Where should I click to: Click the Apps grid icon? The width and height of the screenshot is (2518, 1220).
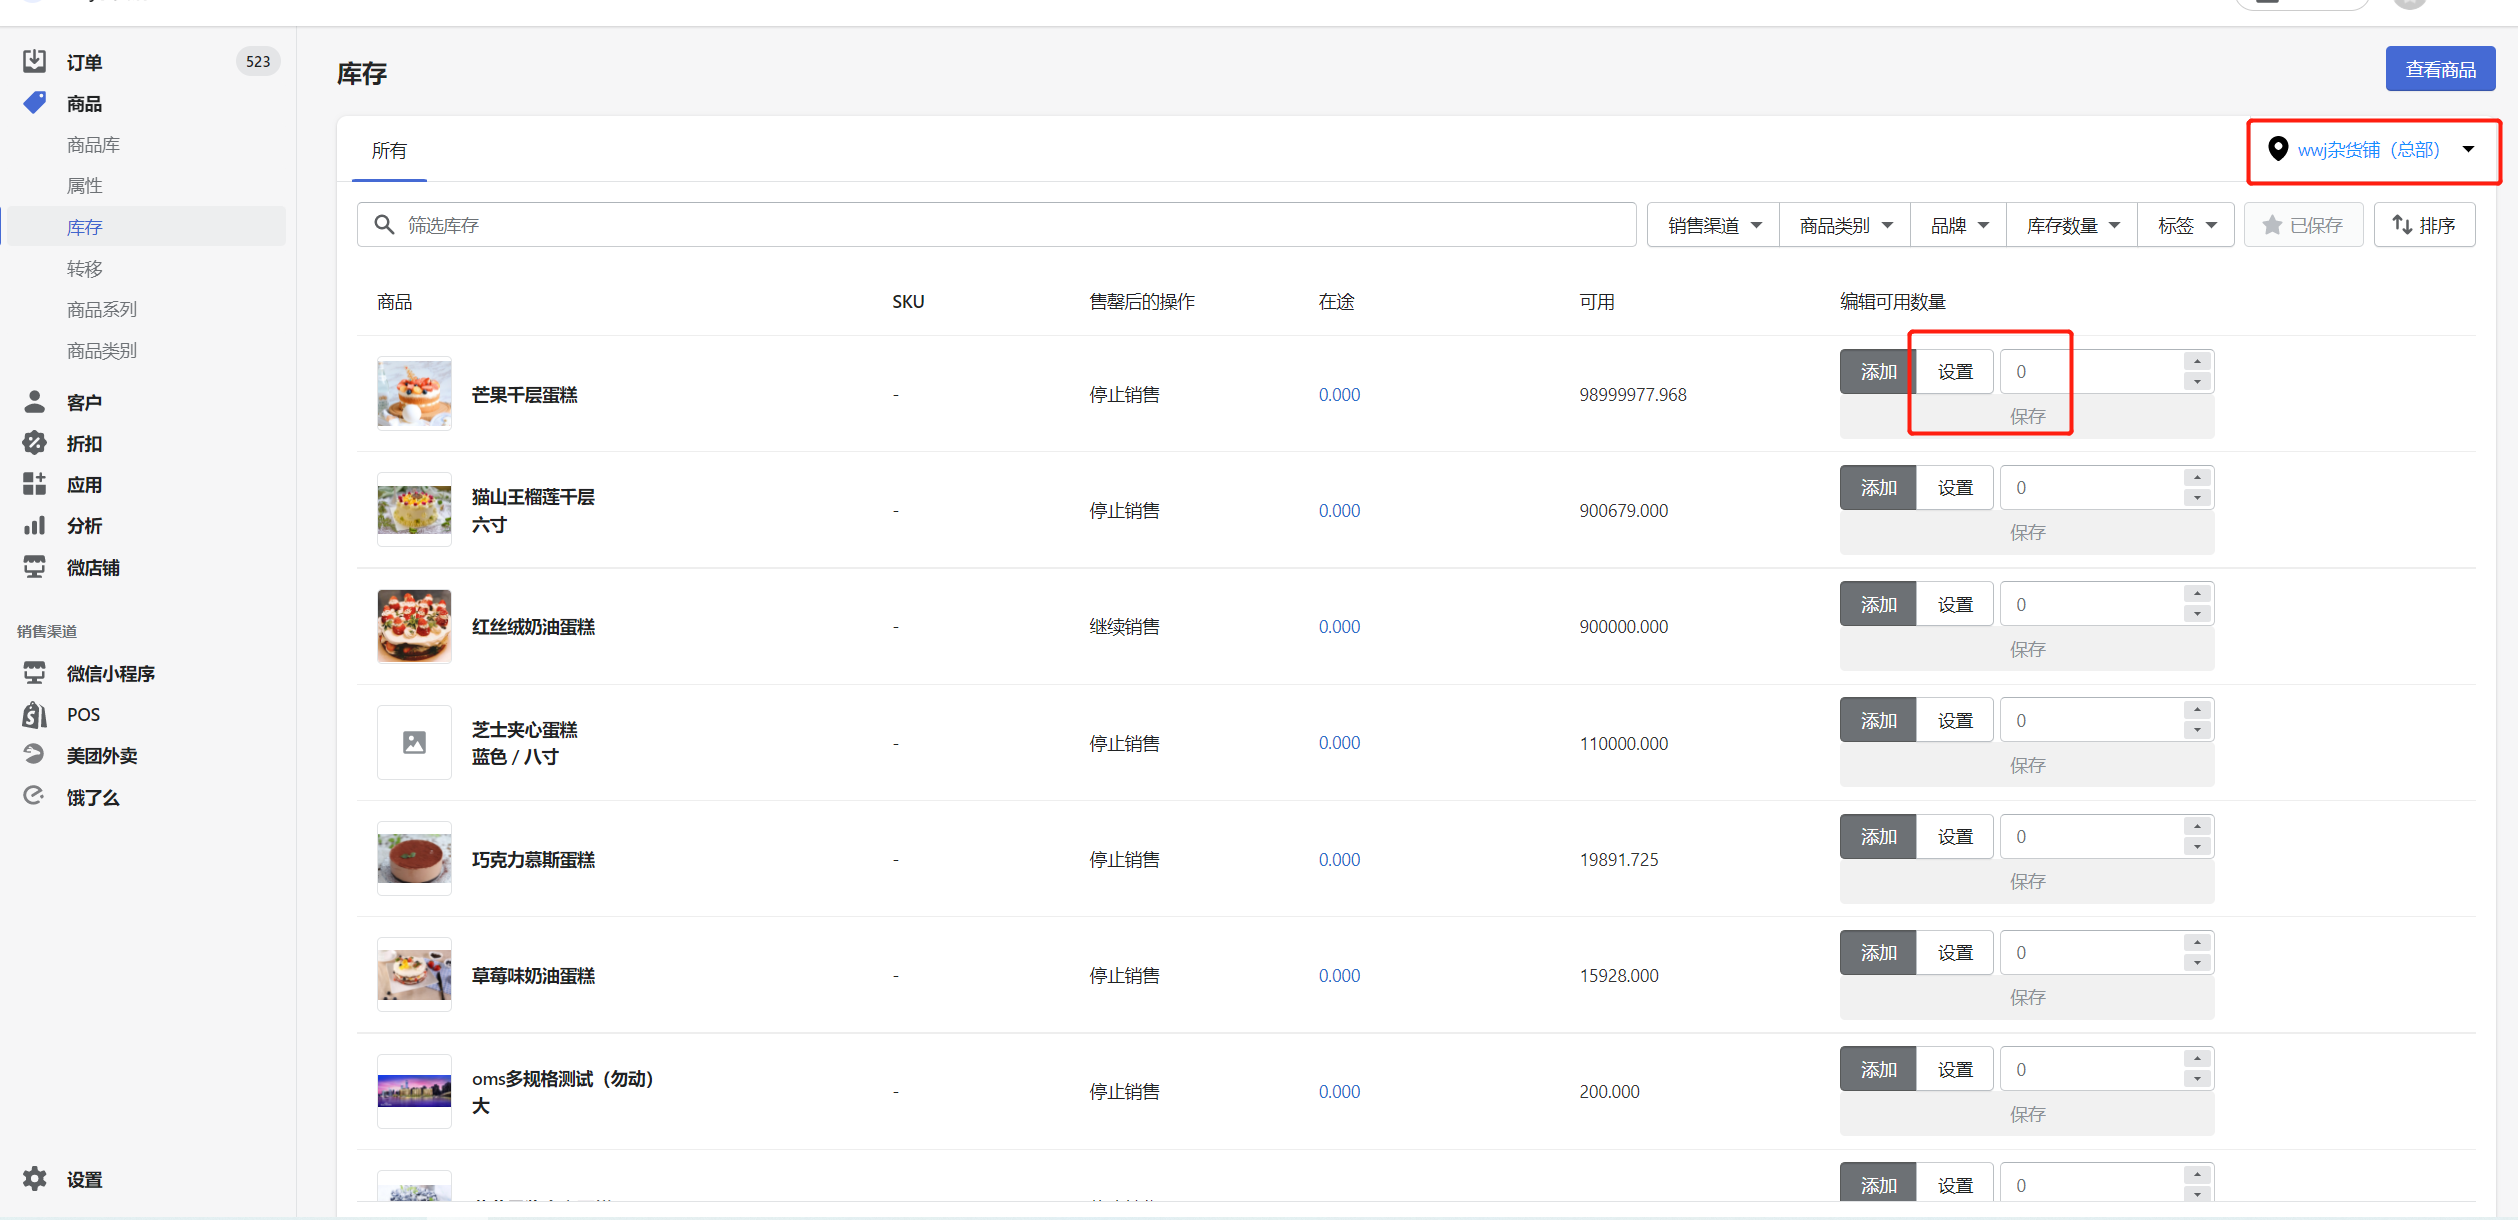coord(34,485)
